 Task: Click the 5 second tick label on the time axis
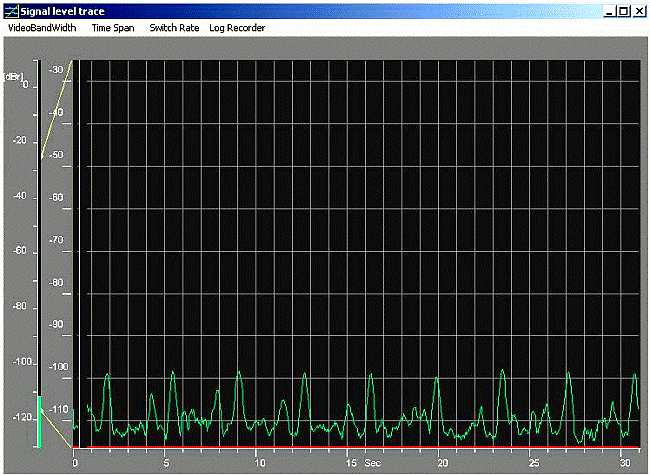(x=166, y=463)
